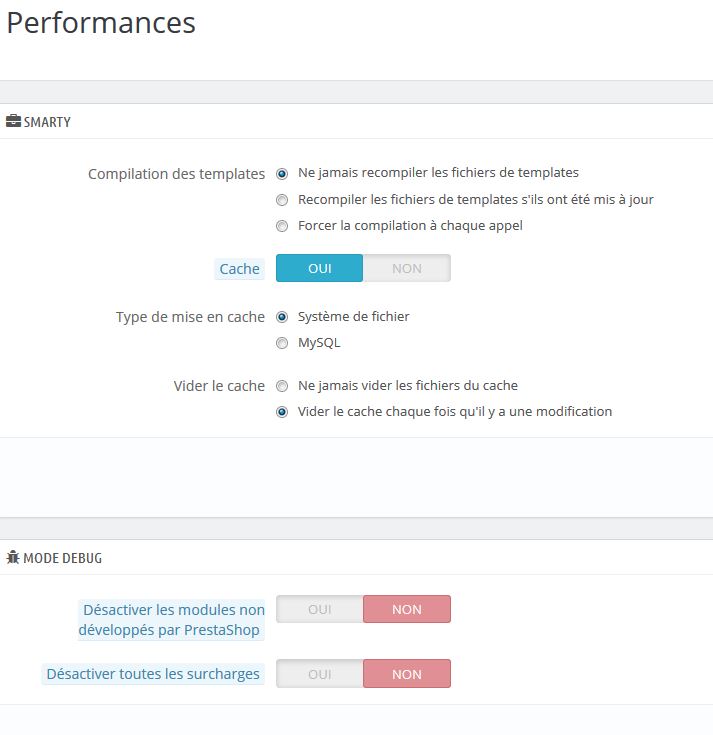Click the Mode Debug bug icon

(x=13, y=557)
